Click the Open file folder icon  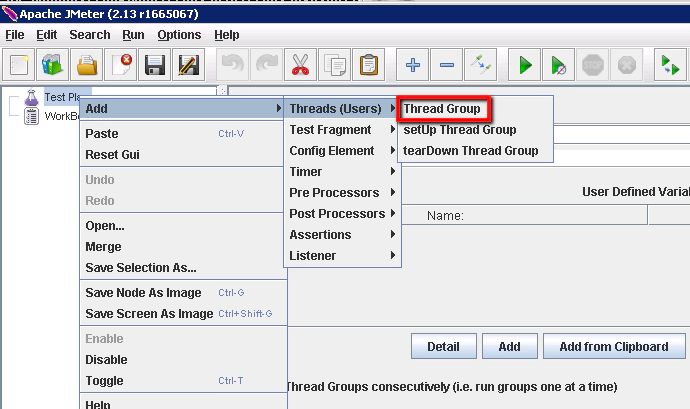[x=87, y=65]
